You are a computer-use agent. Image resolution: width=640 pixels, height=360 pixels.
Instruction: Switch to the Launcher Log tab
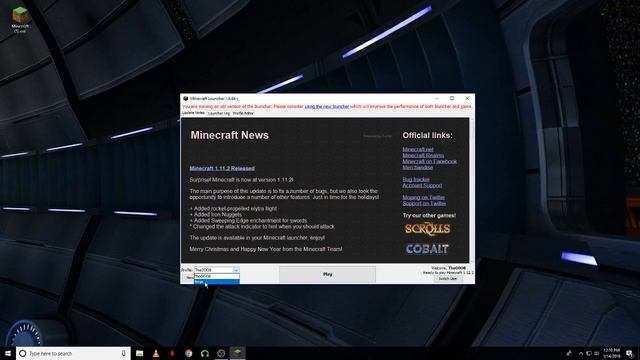click(x=219, y=113)
